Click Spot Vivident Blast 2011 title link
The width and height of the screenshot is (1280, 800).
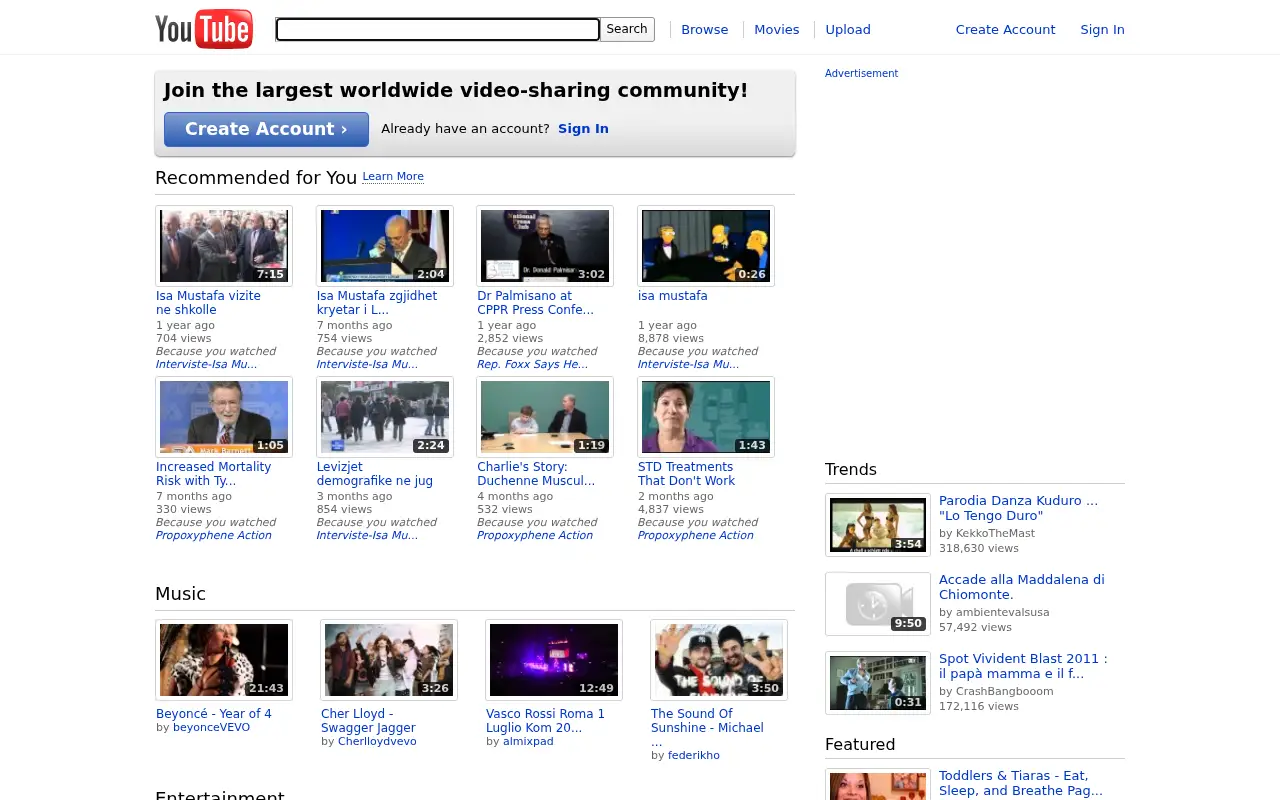[x=1023, y=666]
